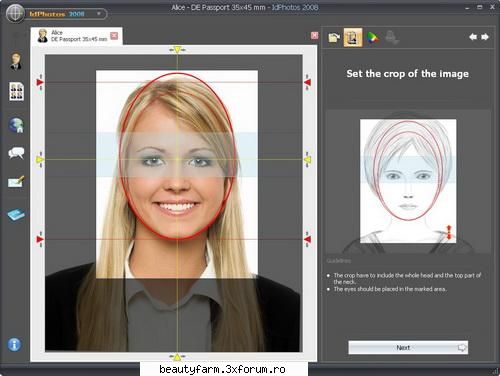The height and width of the screenshot is (376, 500).
Task: Close the Alice DE Passport tab
Action: coord(114,36)
